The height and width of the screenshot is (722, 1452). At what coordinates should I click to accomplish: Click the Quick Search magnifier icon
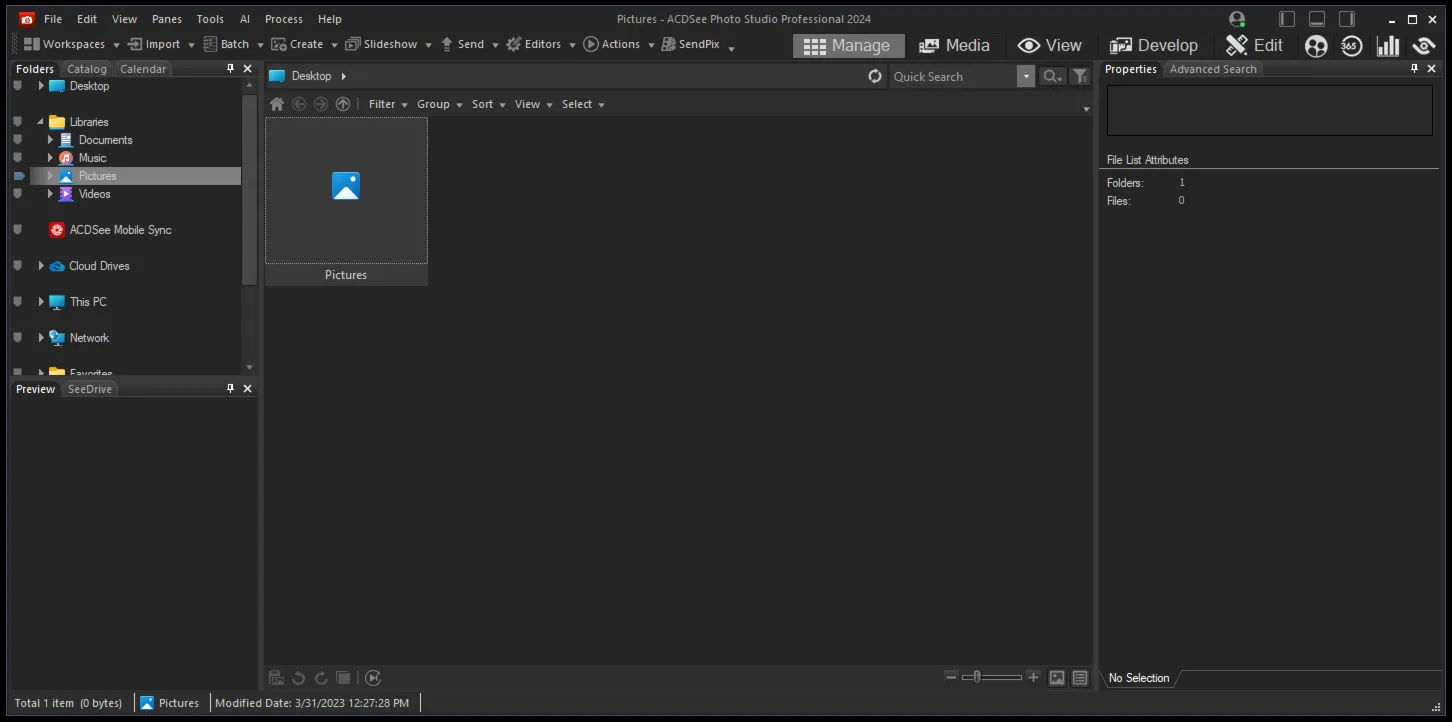click(1051, 76)
